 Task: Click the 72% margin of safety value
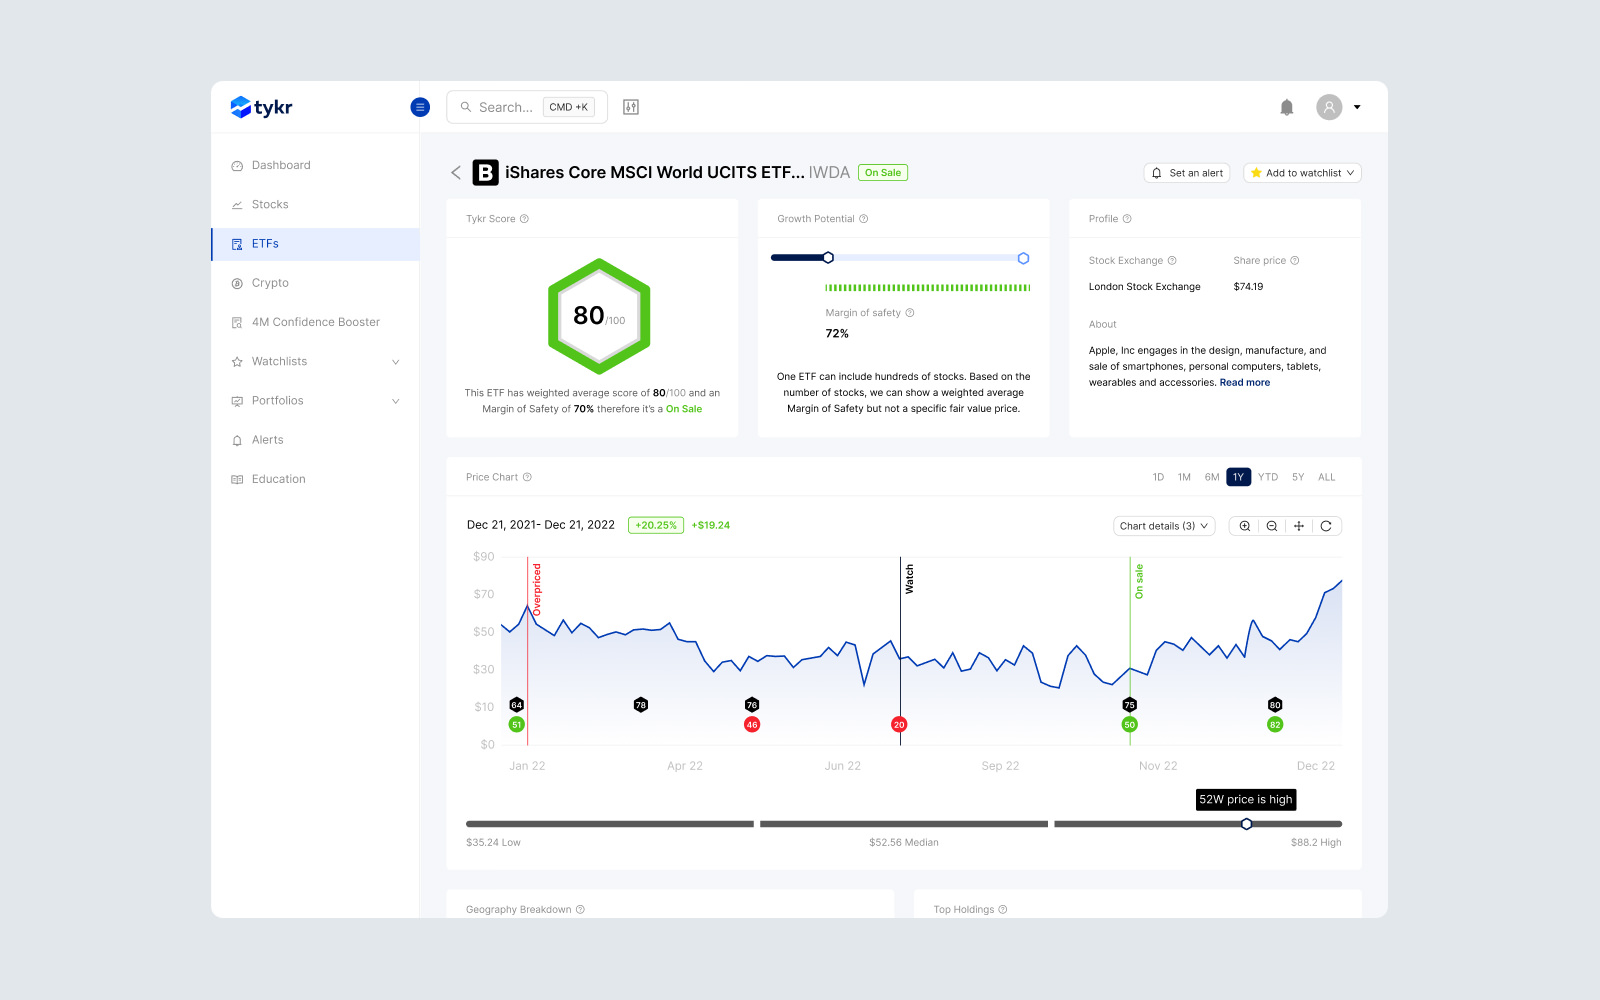coord(837,334)
